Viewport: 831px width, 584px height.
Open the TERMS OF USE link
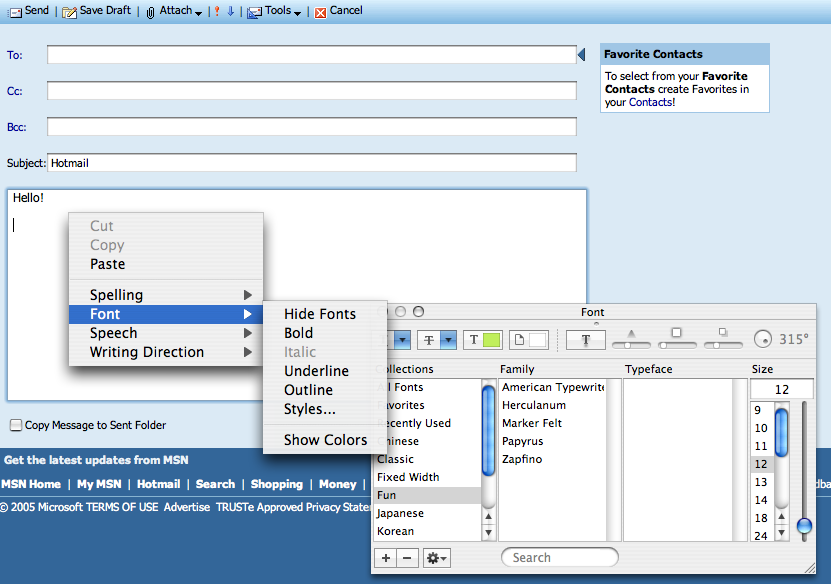(x=122, y=507)
